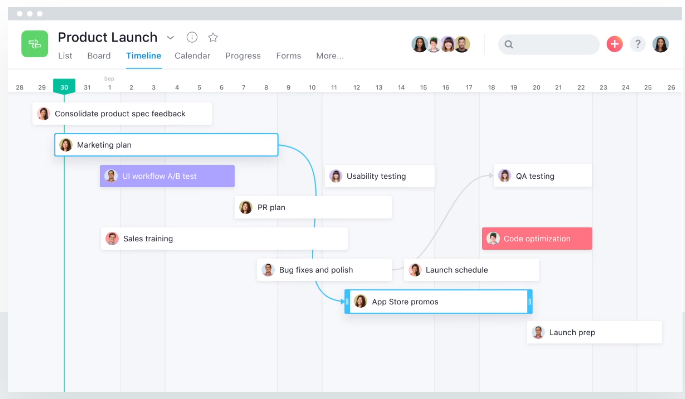Click the green Product Launch project icon
Image resolution: width=685 pixels, height=399 pixels.
point(35,44)
